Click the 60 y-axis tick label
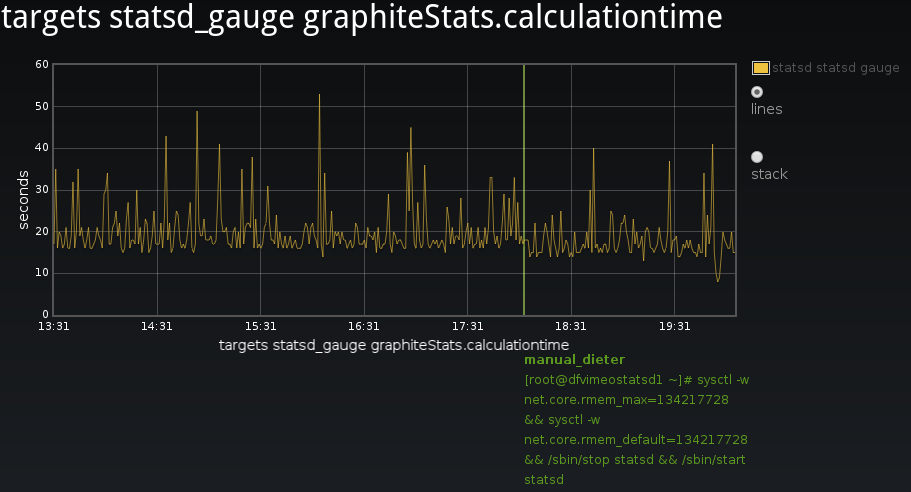 coord(42,64)
